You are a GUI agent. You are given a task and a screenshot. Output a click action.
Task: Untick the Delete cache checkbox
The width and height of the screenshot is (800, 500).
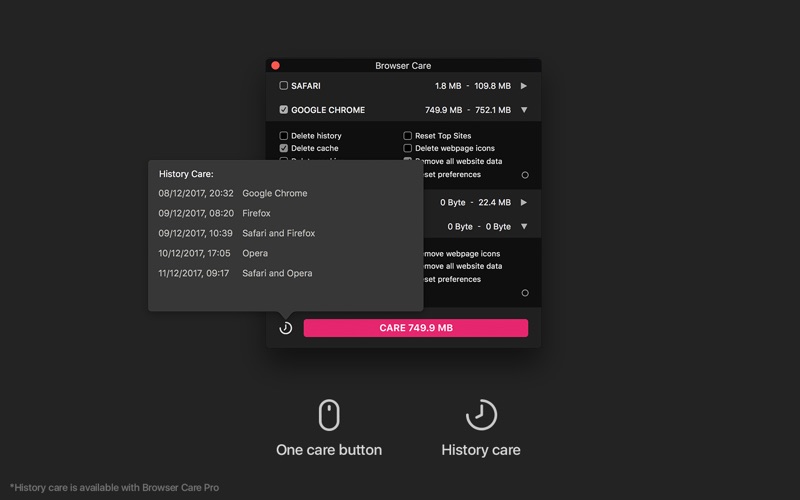[284, 148]
